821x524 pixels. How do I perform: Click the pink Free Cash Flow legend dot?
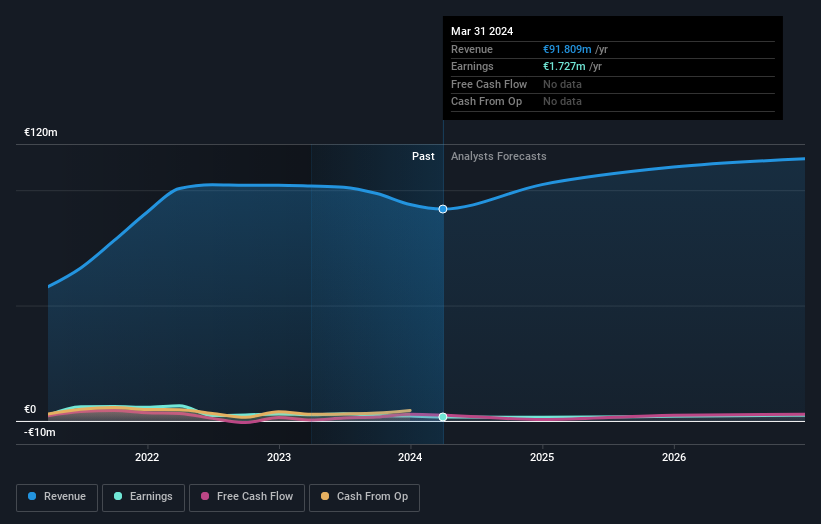[x=205, y=496]
